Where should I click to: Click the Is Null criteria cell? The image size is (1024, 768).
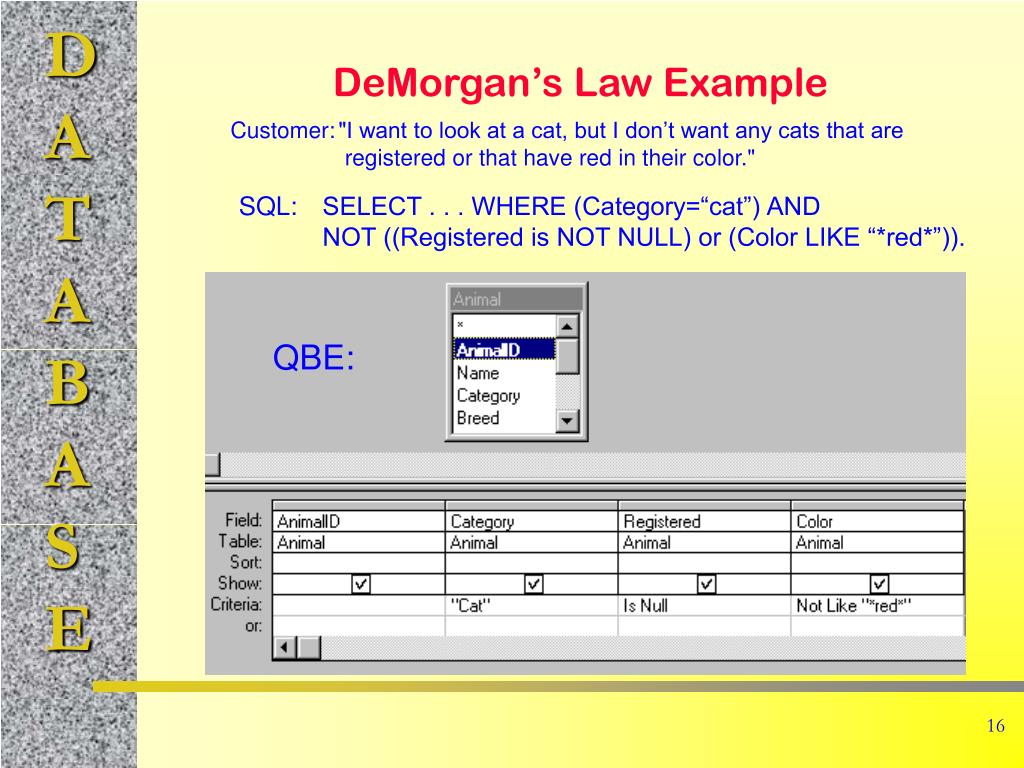click(704, 605)
